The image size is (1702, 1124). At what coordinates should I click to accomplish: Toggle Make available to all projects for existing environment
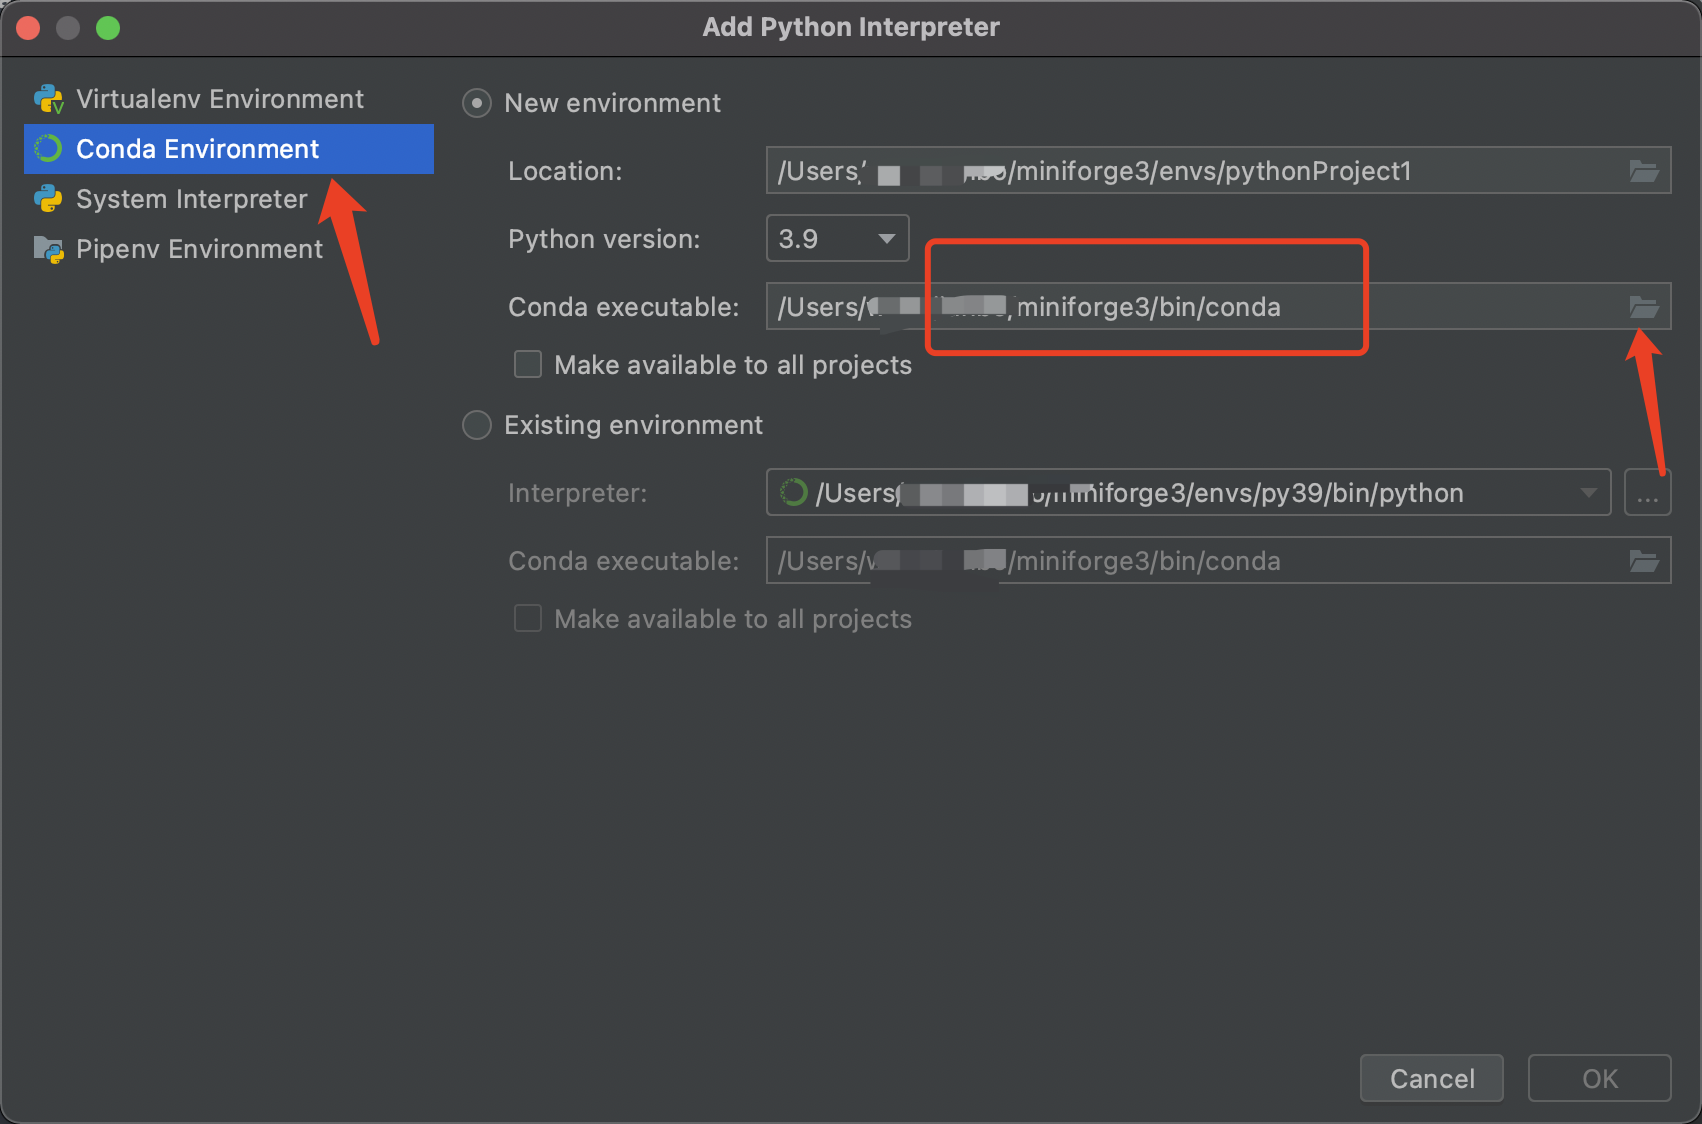click(x=528, y=618)
